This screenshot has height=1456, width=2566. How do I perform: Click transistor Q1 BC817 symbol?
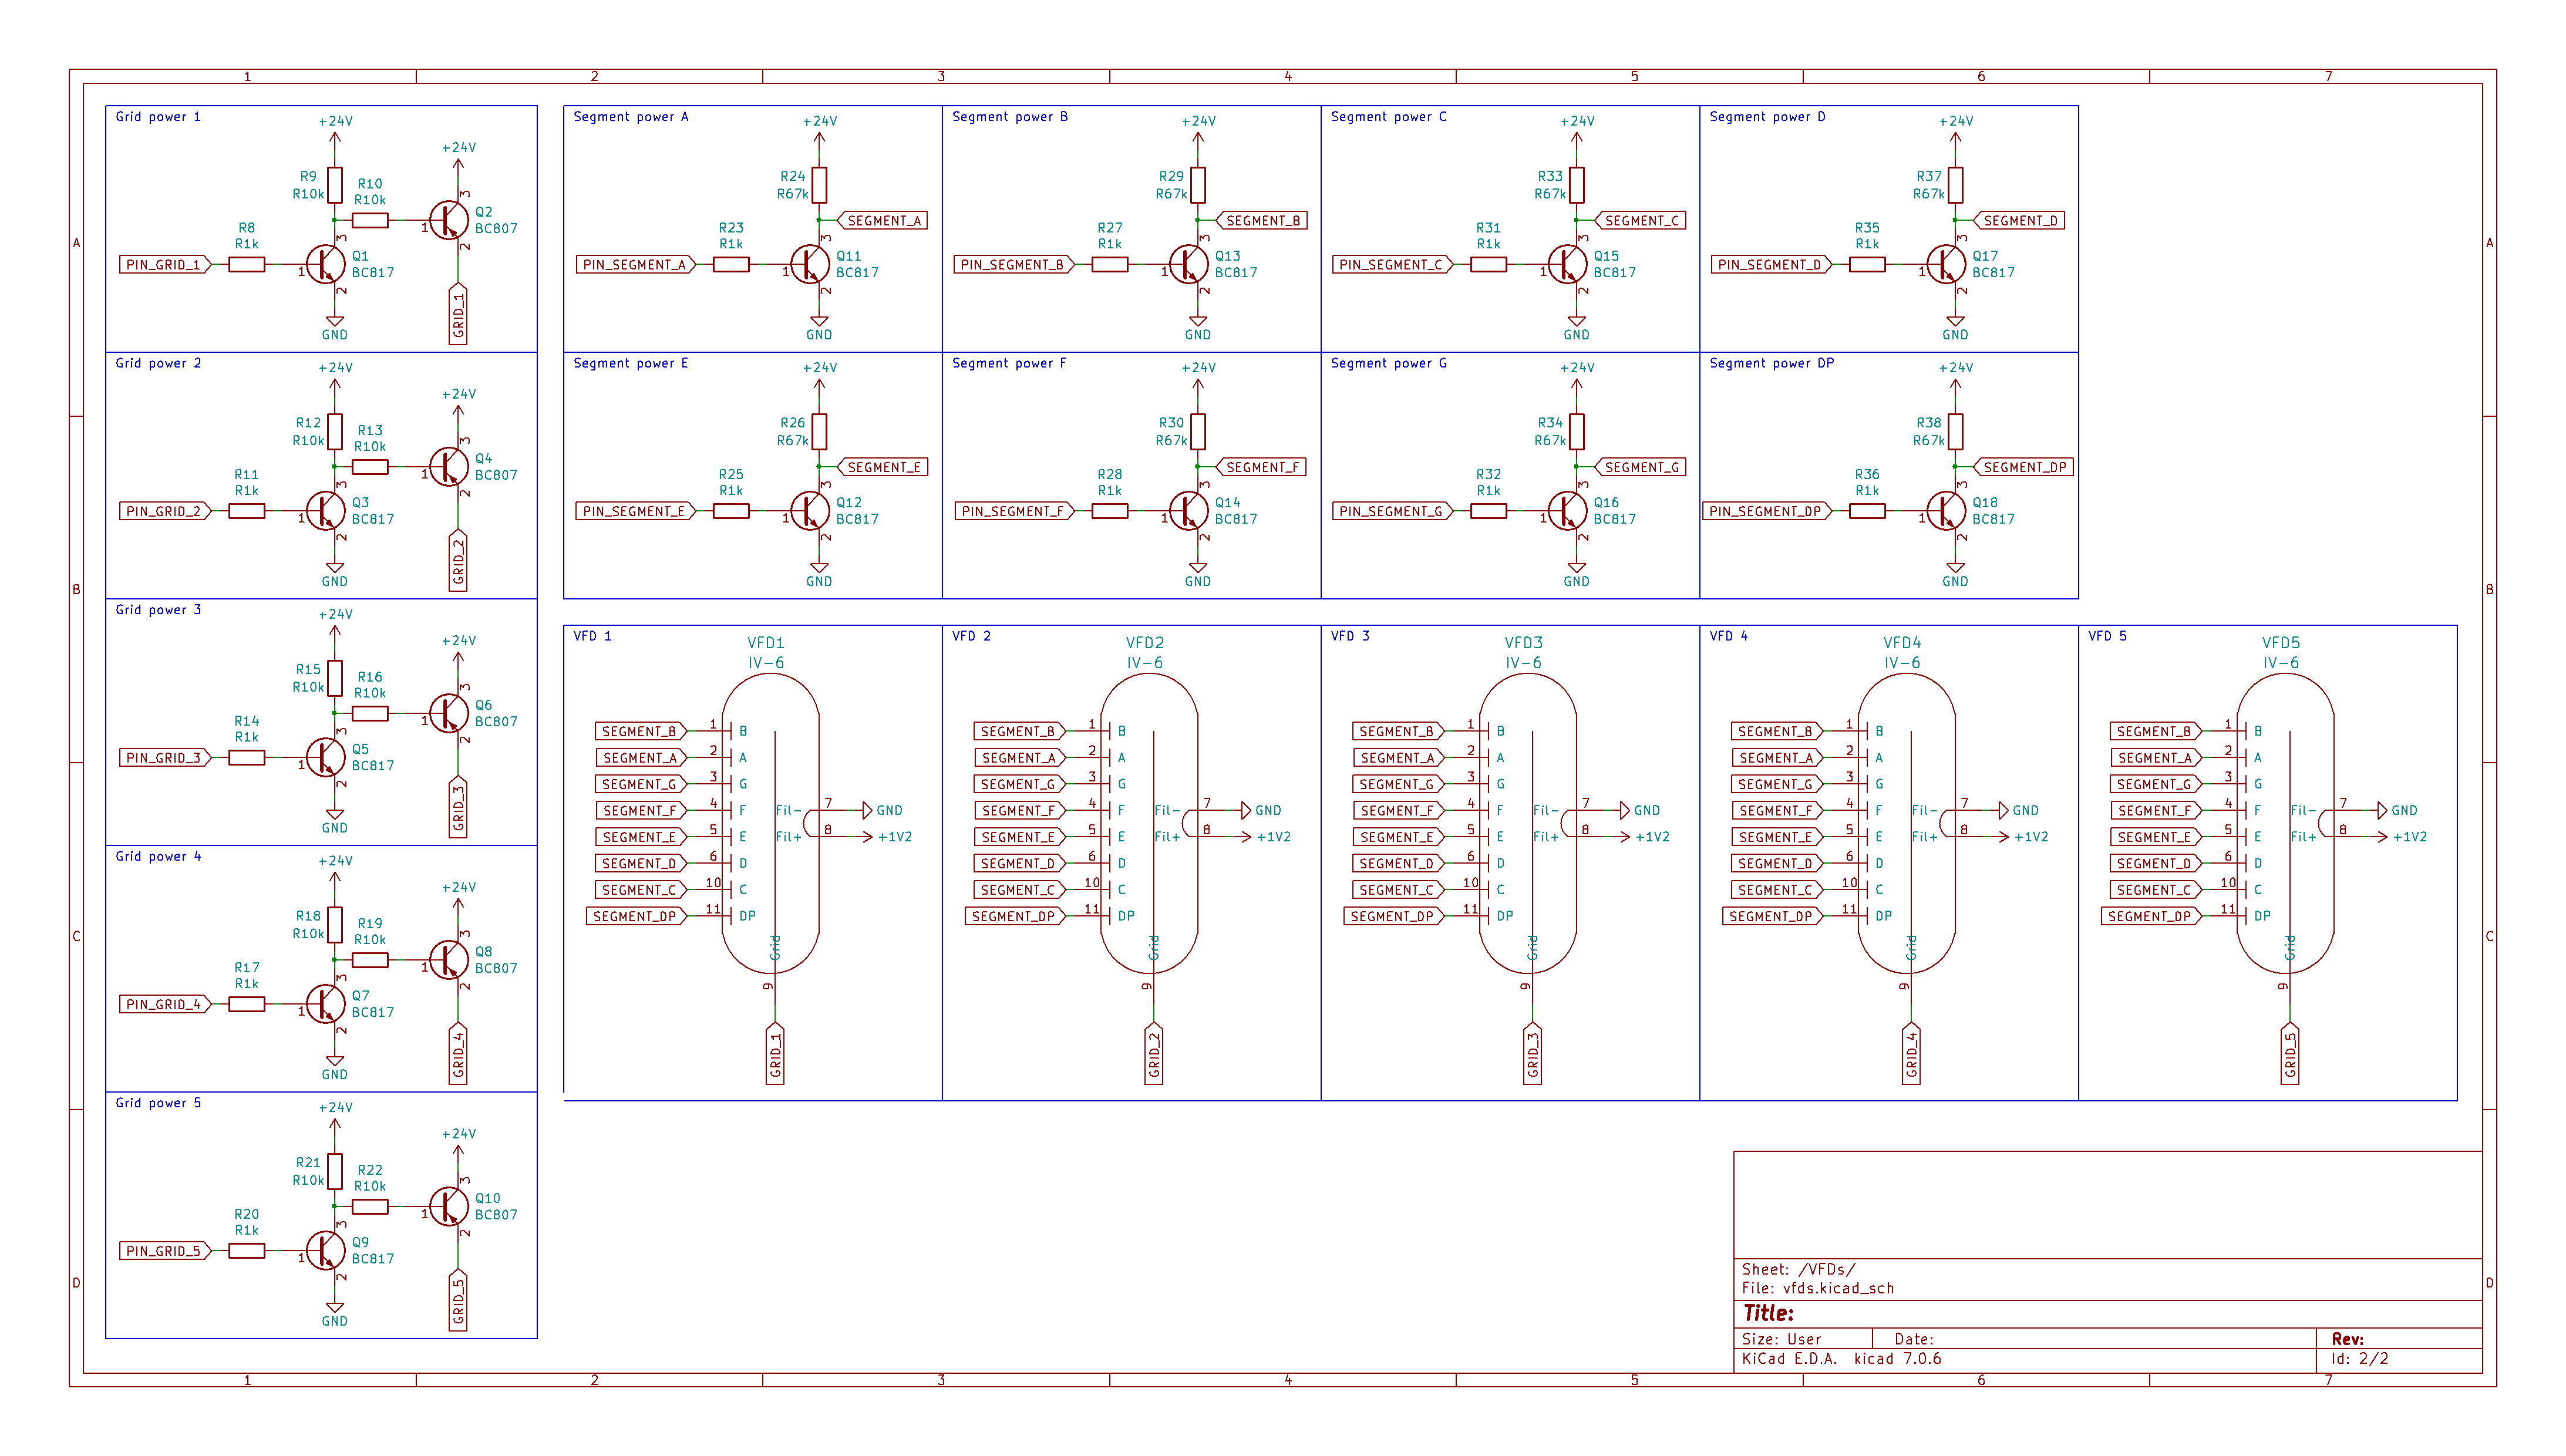(325, 264)
